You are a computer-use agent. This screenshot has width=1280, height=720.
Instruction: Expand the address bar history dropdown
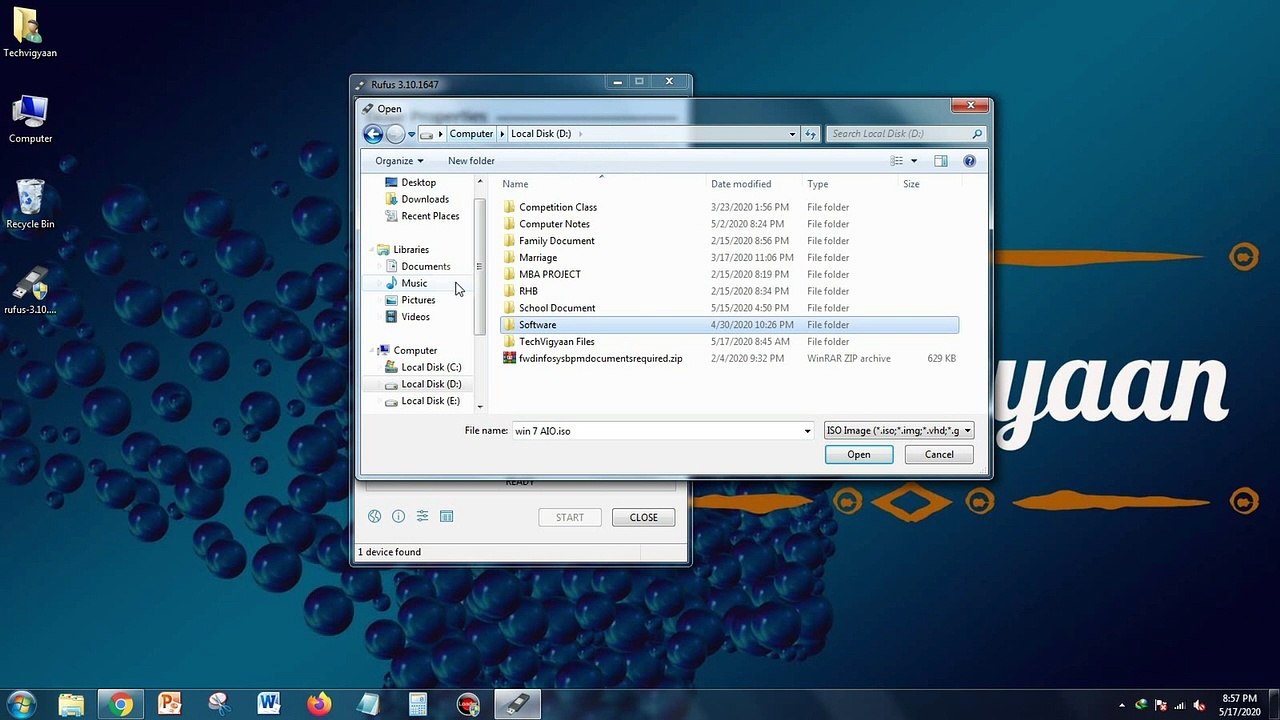click(792, 134)
